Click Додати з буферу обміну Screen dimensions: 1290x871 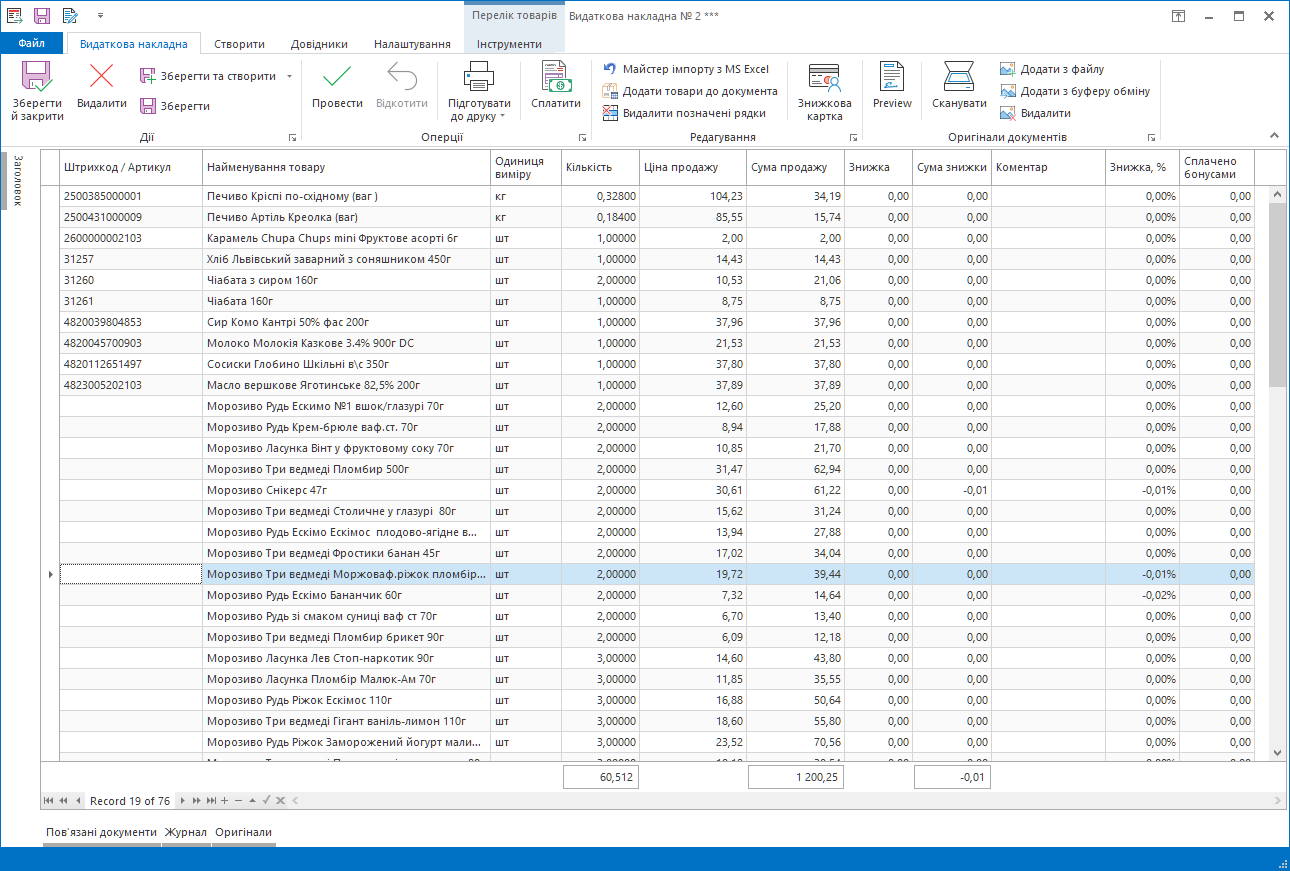click(x=1075, y=91)
